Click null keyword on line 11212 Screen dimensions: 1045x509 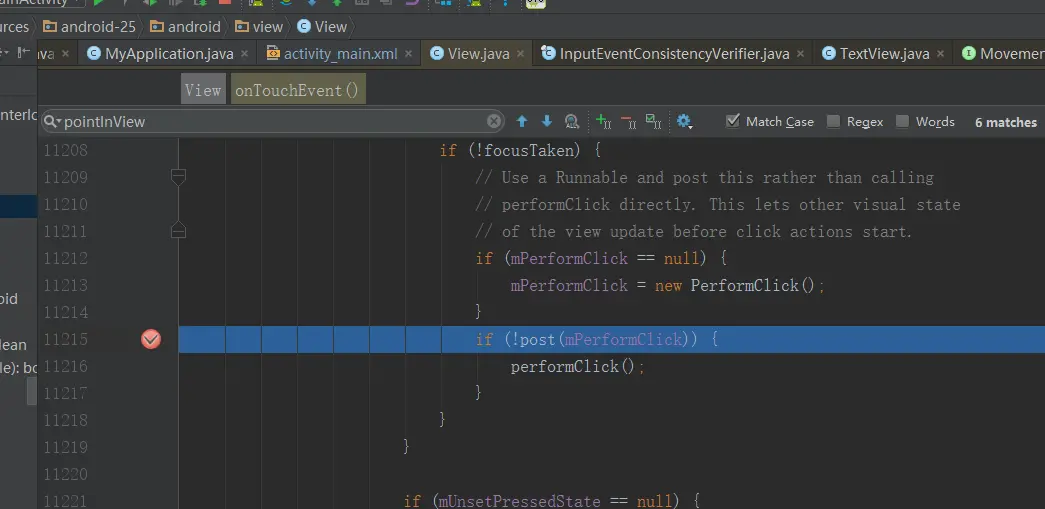(682, 258)
